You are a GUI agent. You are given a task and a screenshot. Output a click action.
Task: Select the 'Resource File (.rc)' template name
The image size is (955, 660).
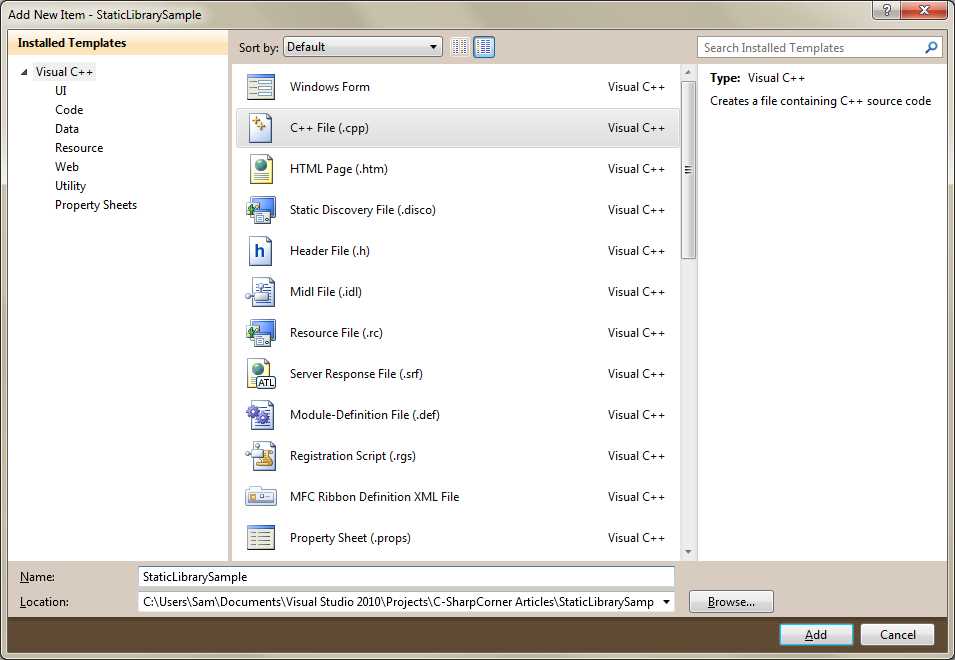point(336,333)
